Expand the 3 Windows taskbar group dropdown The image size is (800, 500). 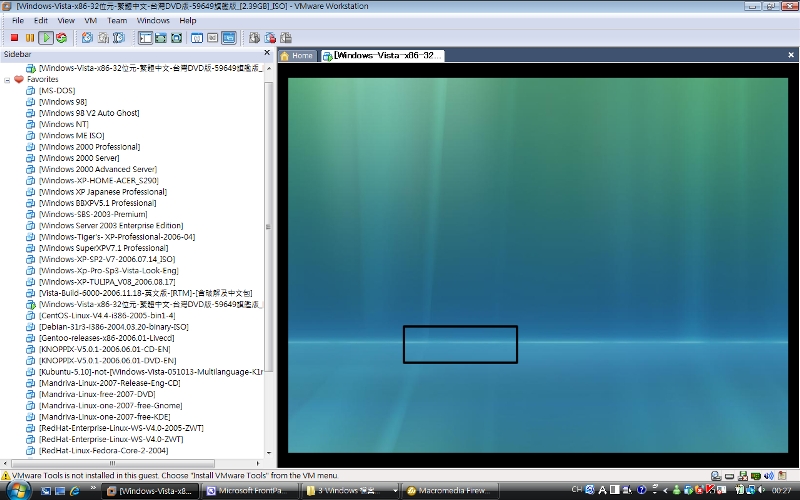(x=394, y=491)
